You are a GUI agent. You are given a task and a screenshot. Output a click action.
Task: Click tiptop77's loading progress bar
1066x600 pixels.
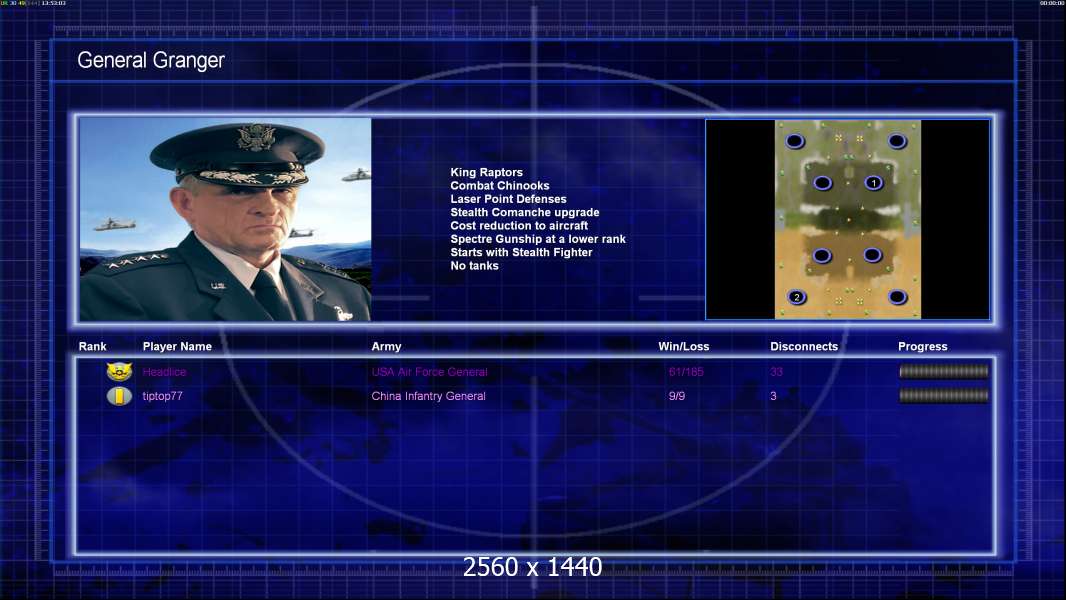(944, 395)
